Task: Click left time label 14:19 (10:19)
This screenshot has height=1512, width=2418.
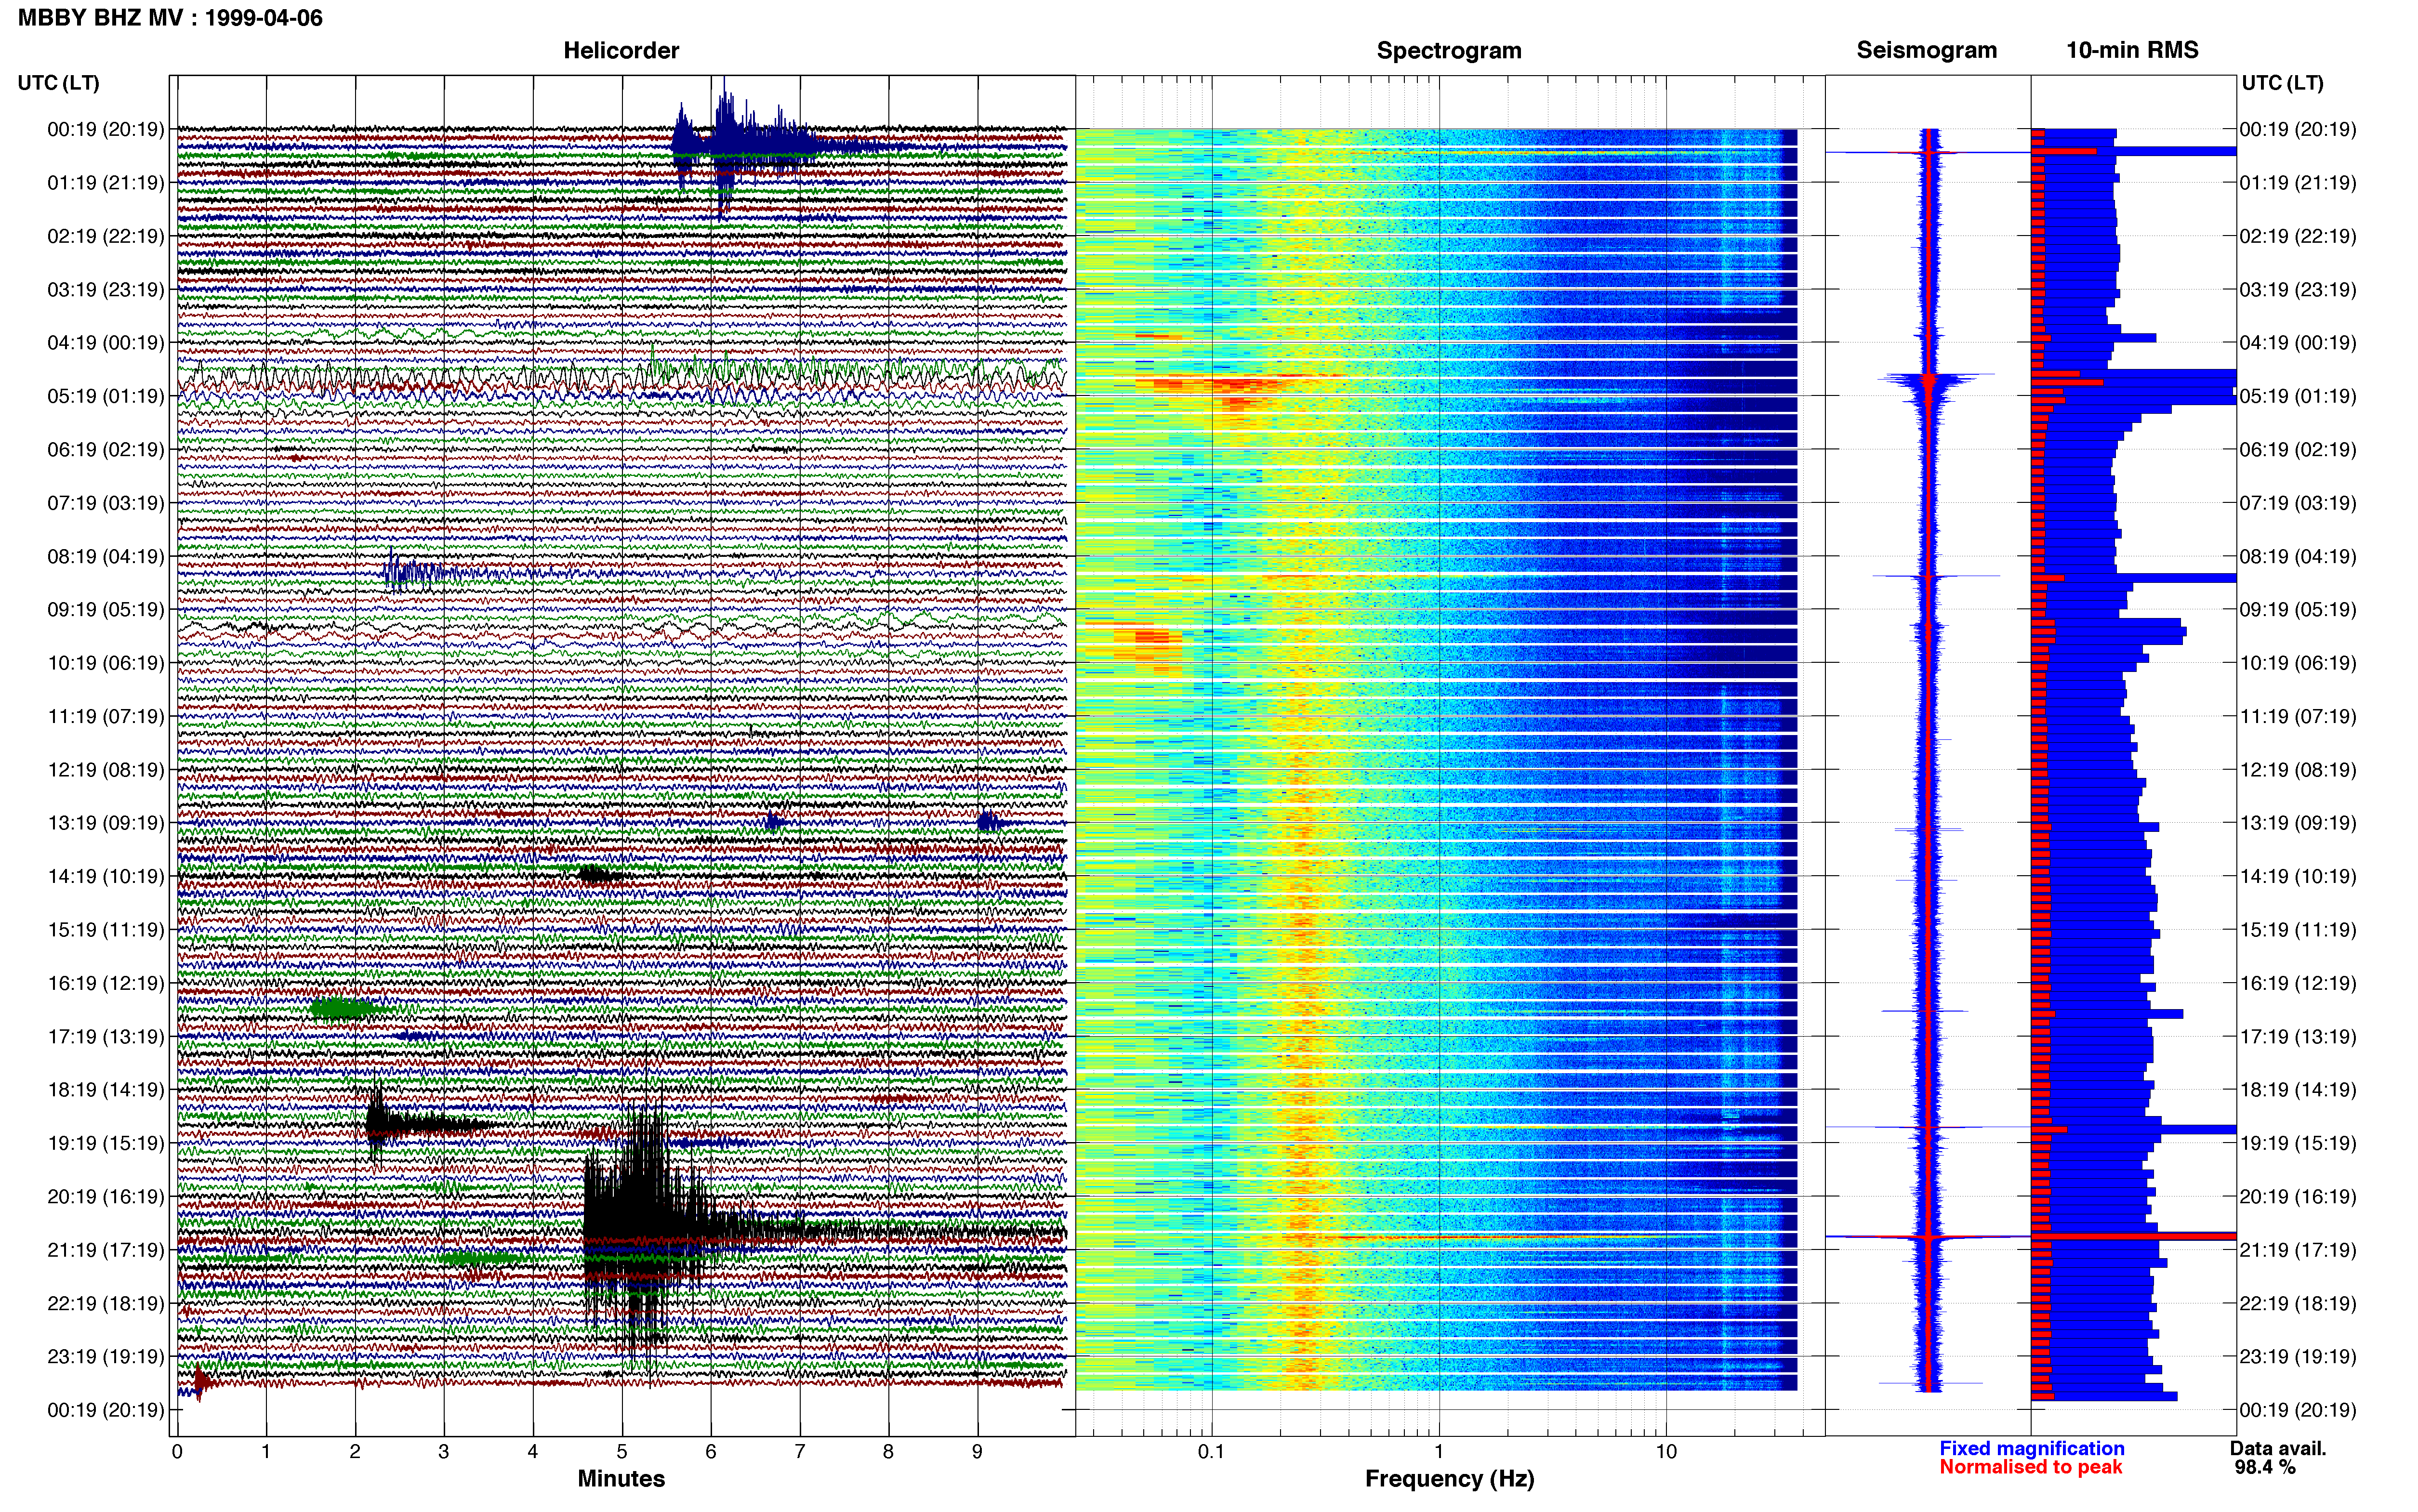Action: [x=106, y=876]
